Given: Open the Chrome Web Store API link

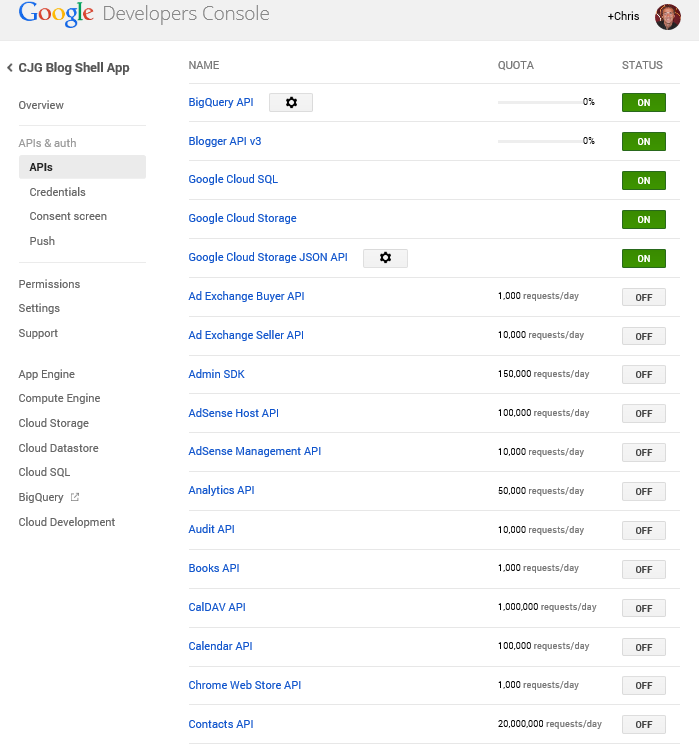Looking at the screenshot, I should pyautogui.click(x=244, y=685).
